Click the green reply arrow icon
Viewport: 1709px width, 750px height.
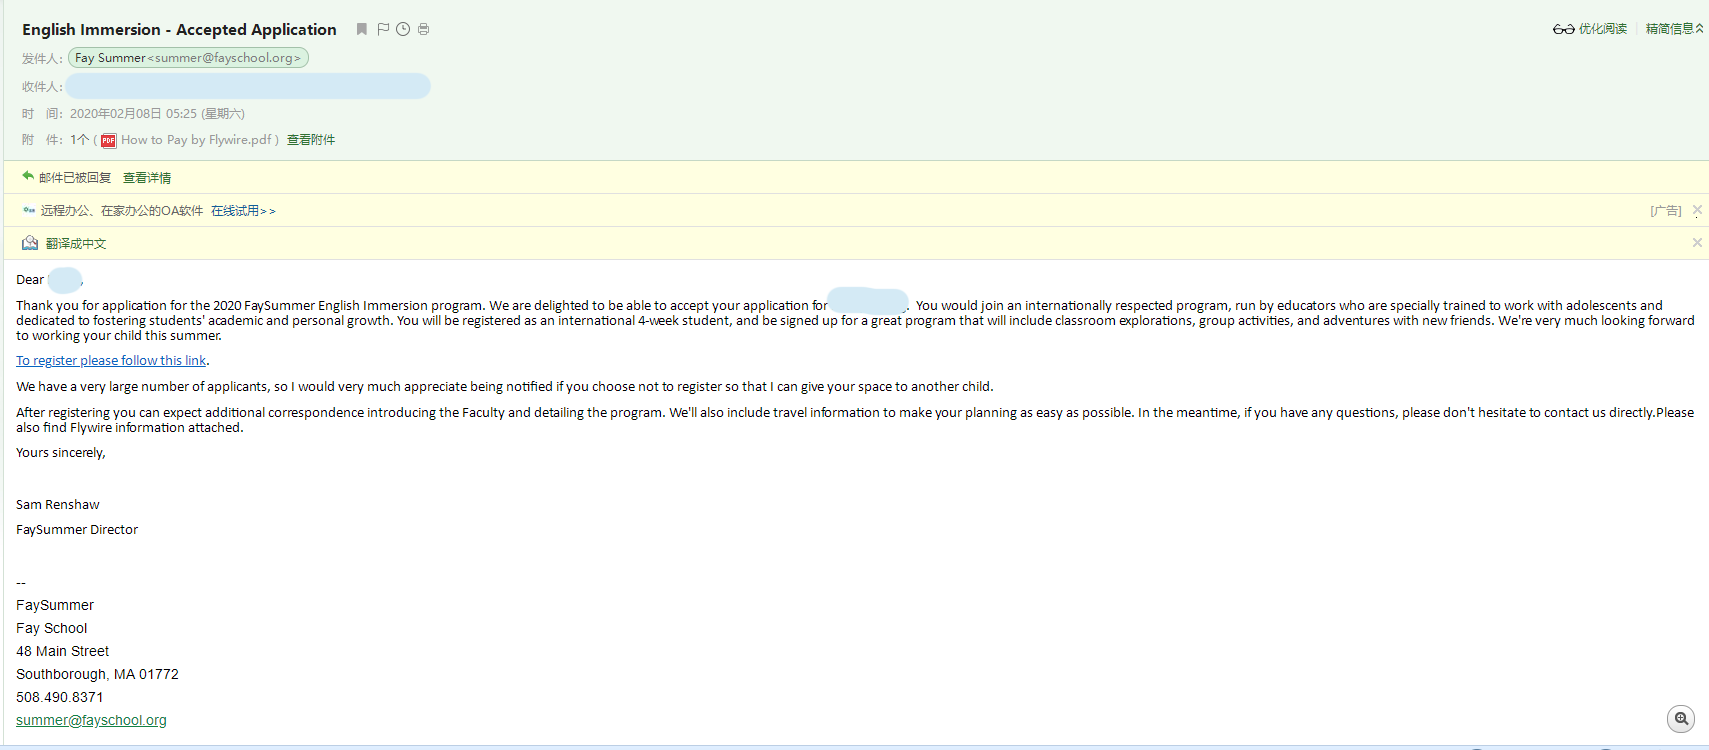coord(28,177)
